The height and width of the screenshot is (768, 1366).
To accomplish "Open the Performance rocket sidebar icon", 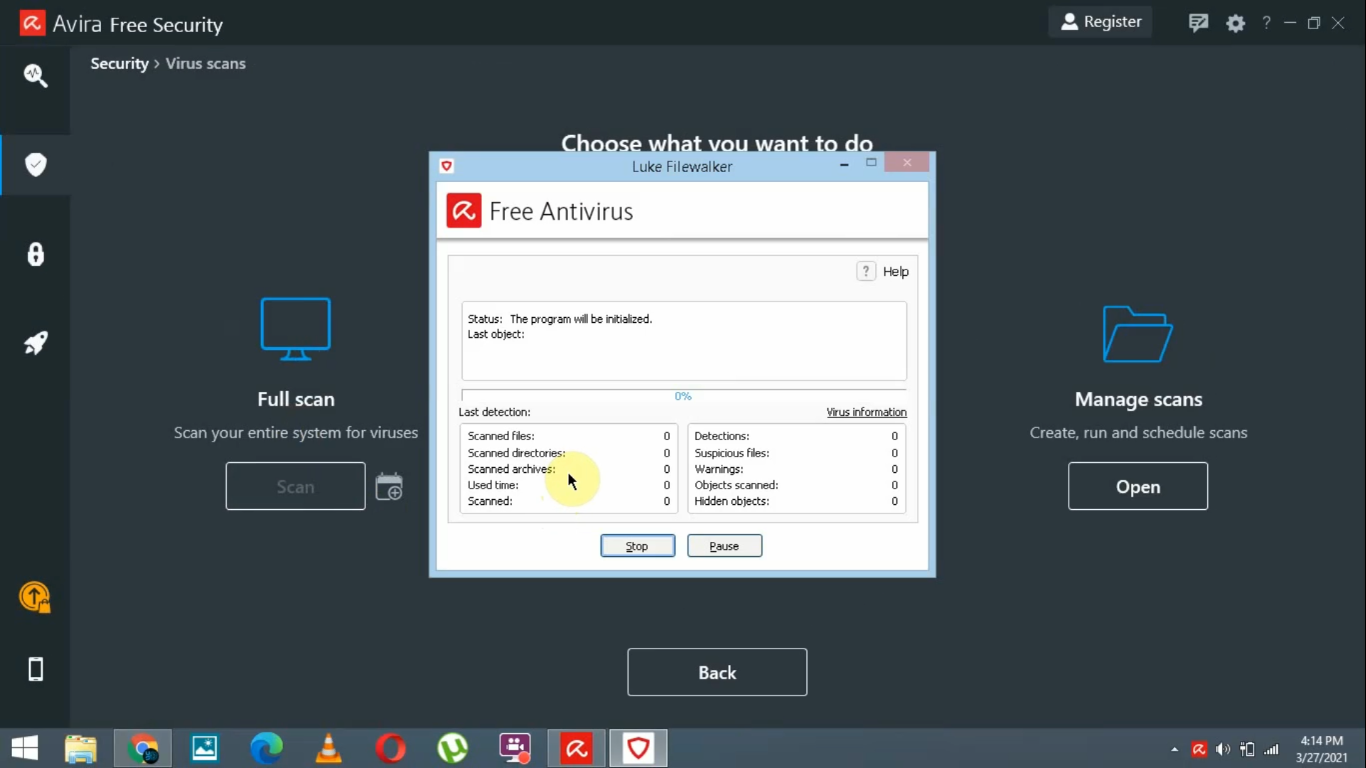I will [36, 343].
